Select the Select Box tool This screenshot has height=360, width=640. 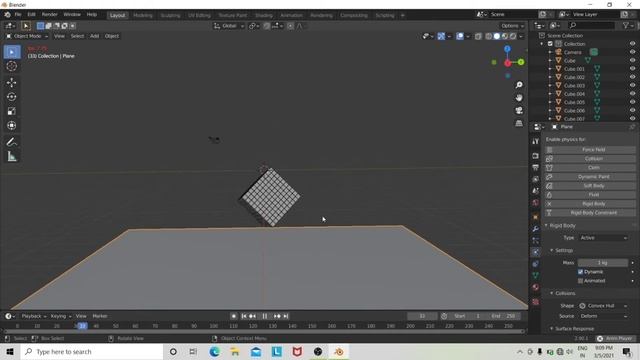[x=12, y=52]
